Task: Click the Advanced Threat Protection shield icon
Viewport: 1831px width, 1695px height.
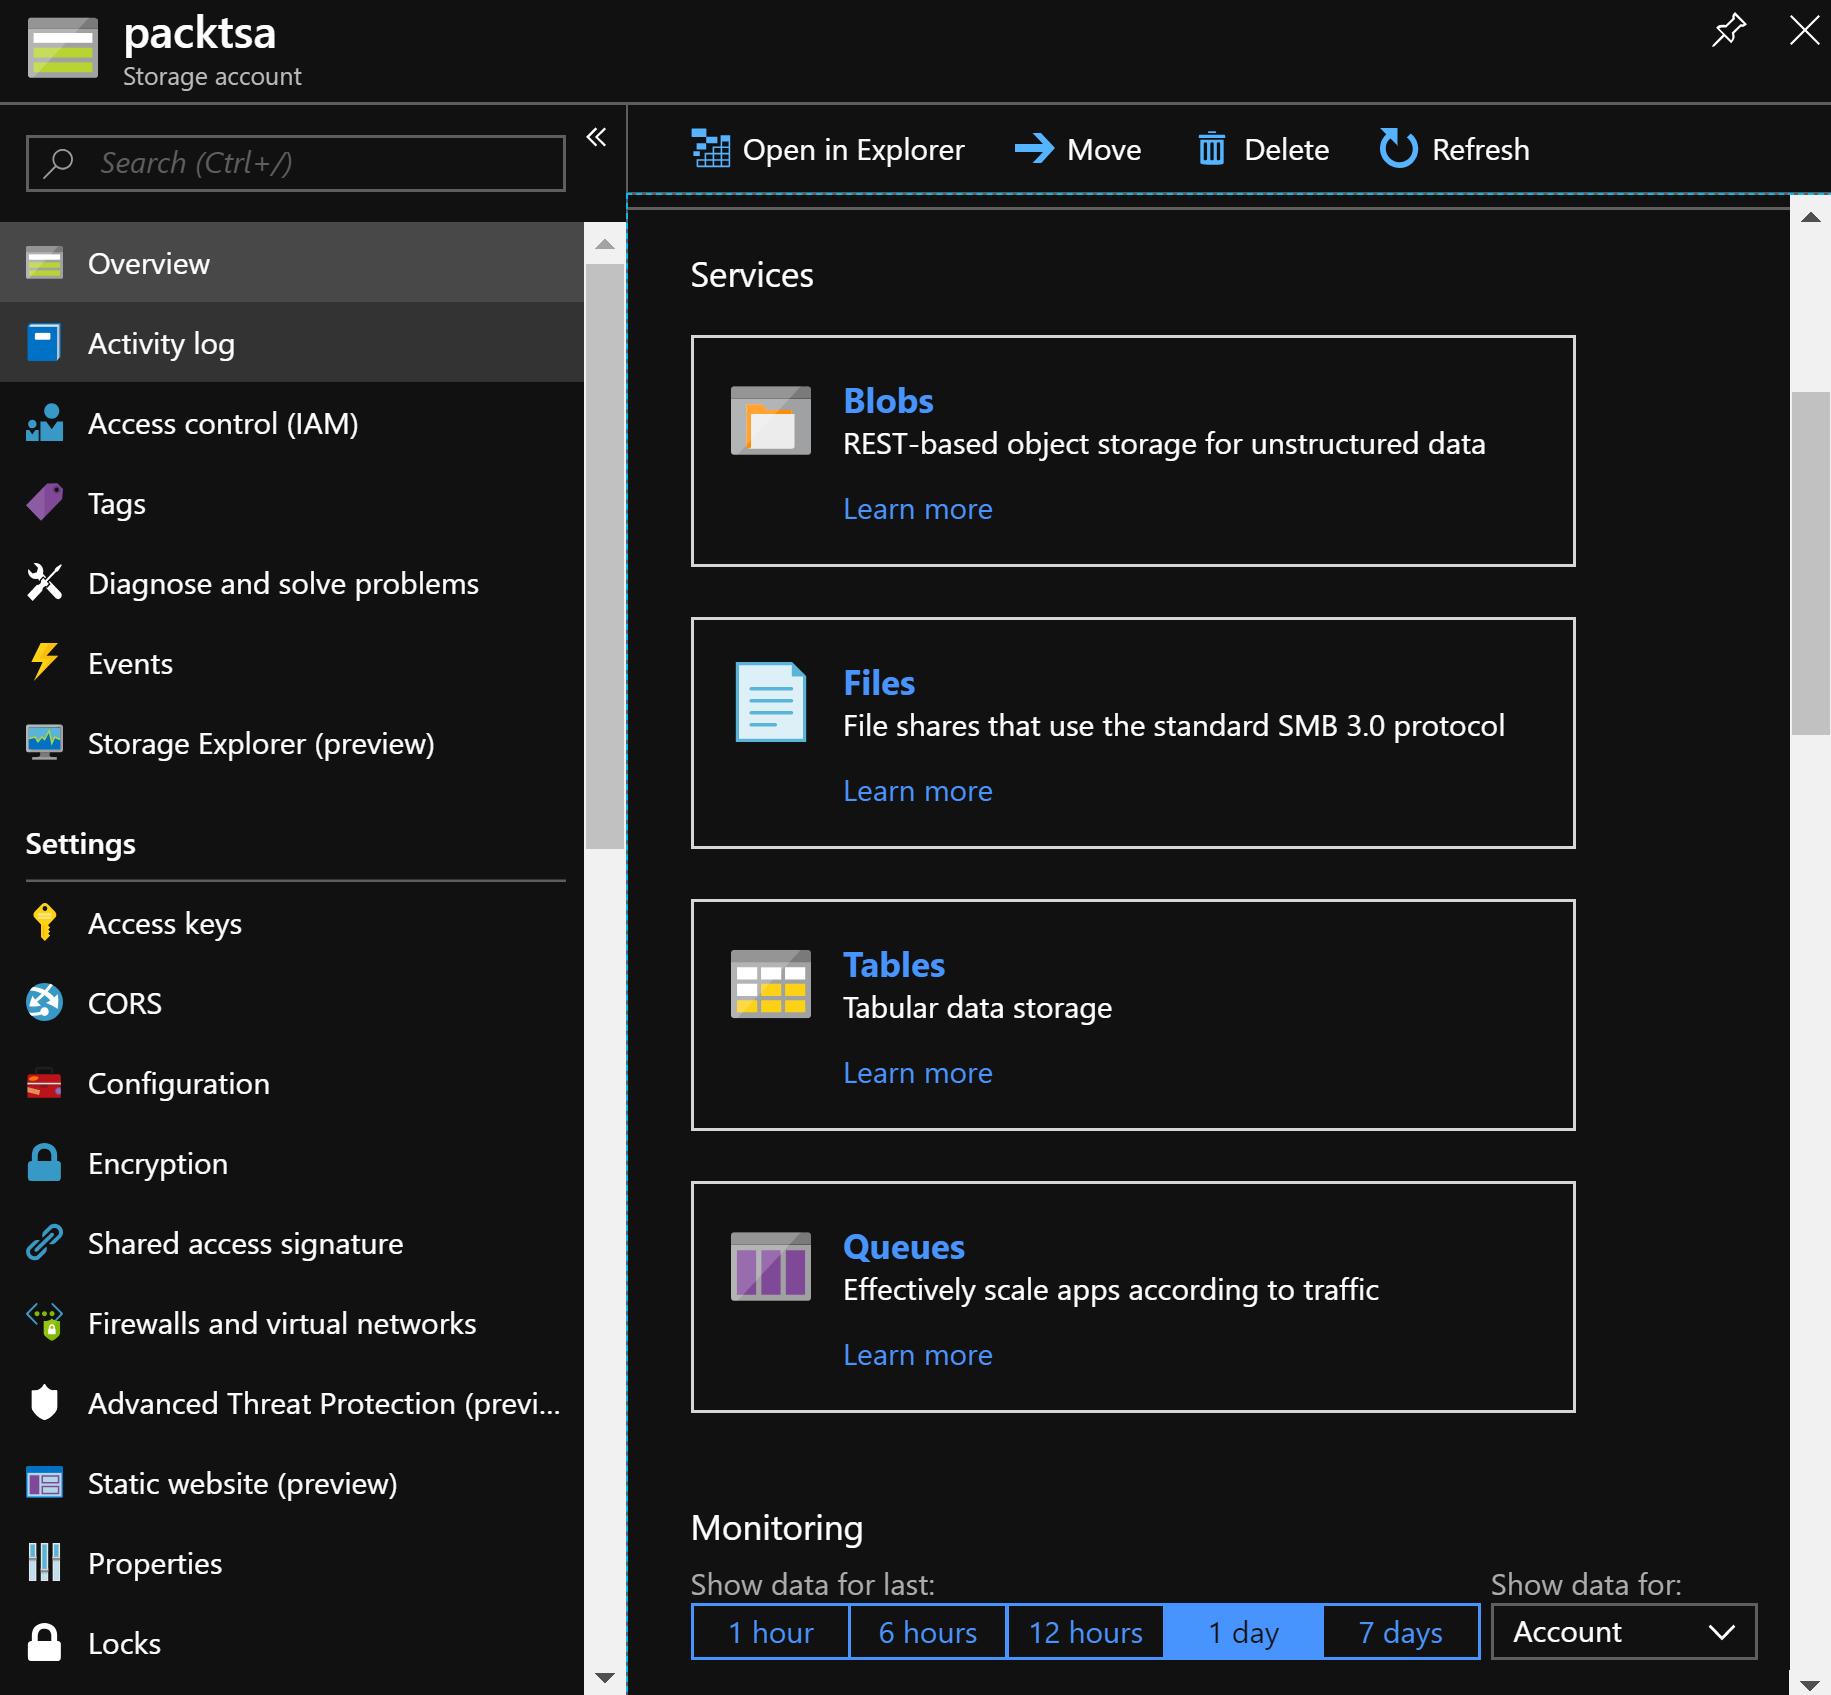Action: [44, 1403]
